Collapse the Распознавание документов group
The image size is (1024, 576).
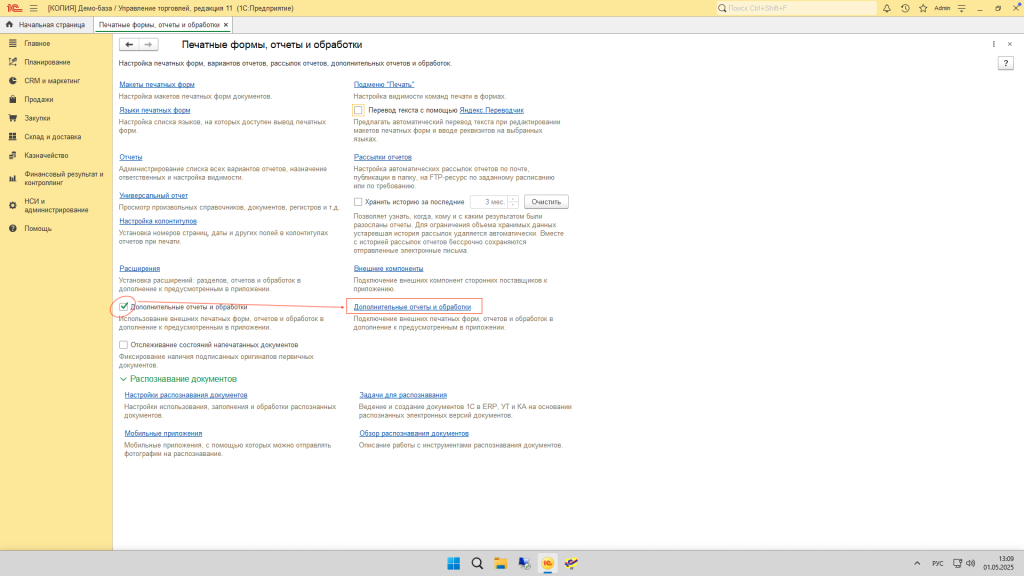123,379
